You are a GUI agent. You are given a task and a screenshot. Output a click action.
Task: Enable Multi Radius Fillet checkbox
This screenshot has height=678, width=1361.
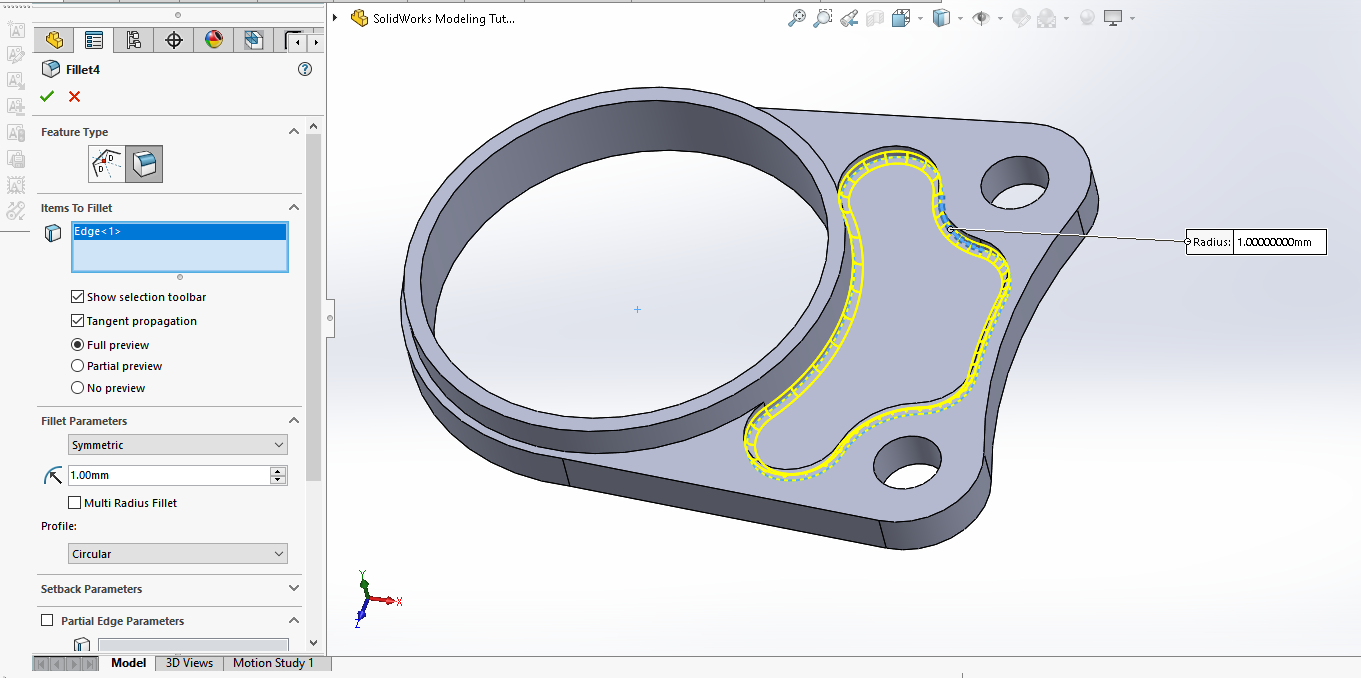pos(75,503)
